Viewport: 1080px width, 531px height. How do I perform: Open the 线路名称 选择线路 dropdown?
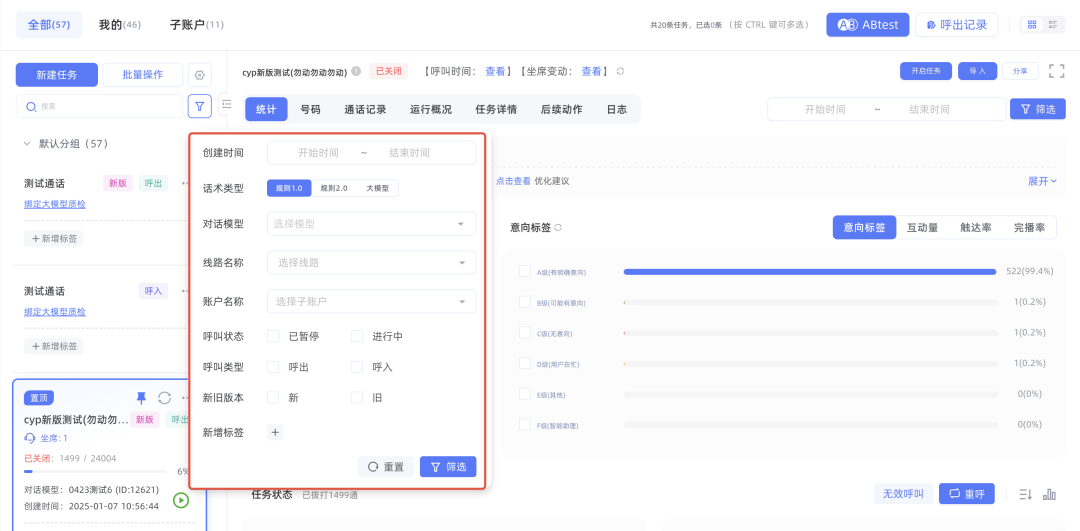tap(371, 263)
